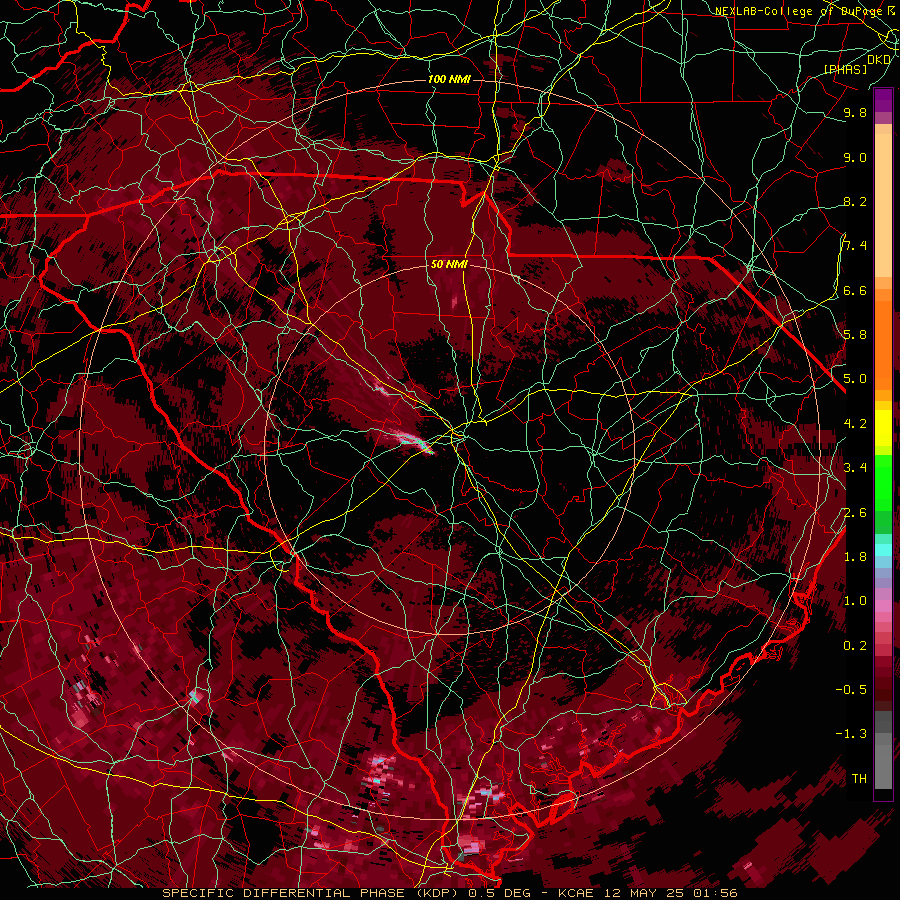Click the 2.6 scale value
900x900 pixels.
[855, 513]
